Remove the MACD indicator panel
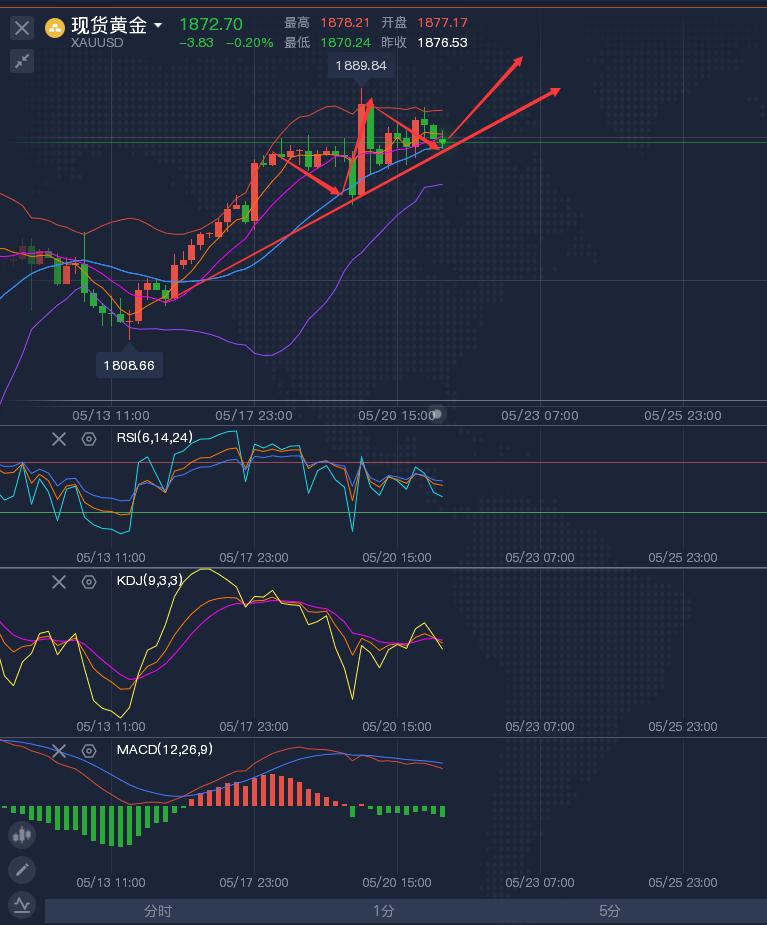The image size is (767, 925). 59,750
